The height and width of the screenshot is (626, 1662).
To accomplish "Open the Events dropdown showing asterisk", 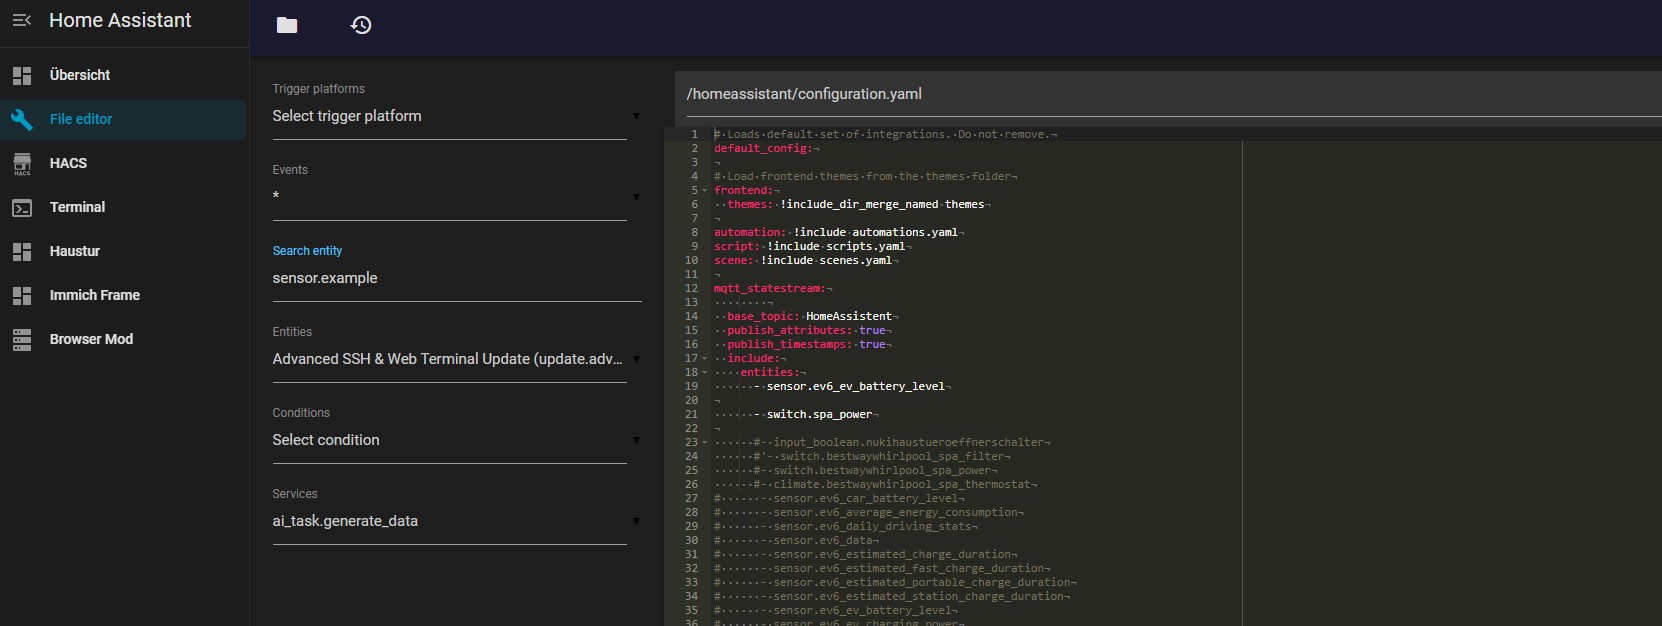I will tap(457, 197).
